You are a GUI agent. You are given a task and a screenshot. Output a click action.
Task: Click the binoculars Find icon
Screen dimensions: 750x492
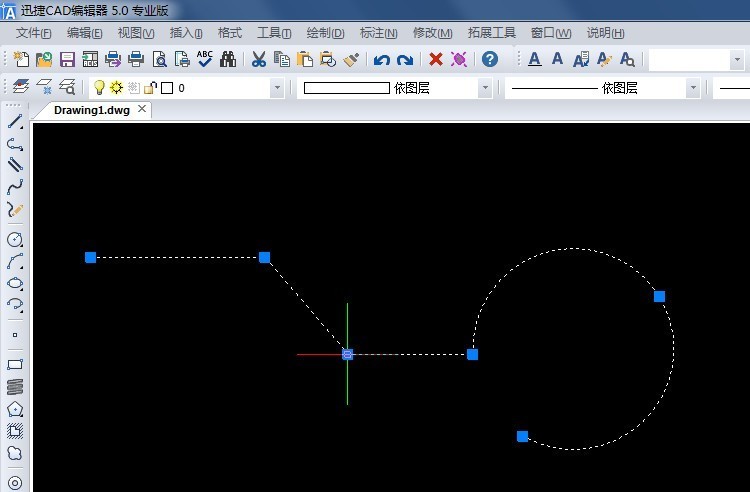227,60
